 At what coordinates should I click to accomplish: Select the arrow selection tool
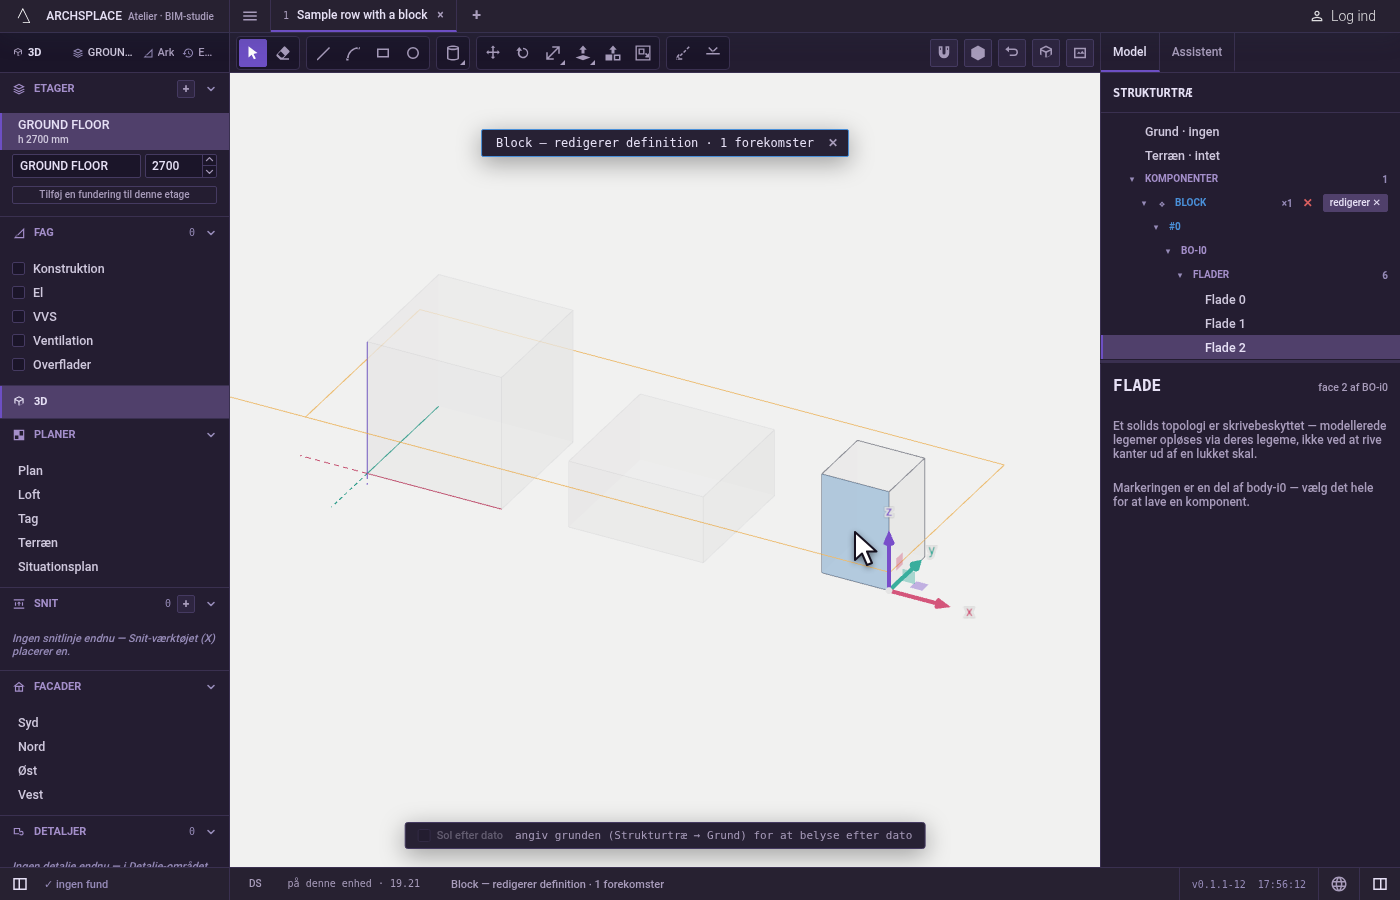(x=253, y=53)
